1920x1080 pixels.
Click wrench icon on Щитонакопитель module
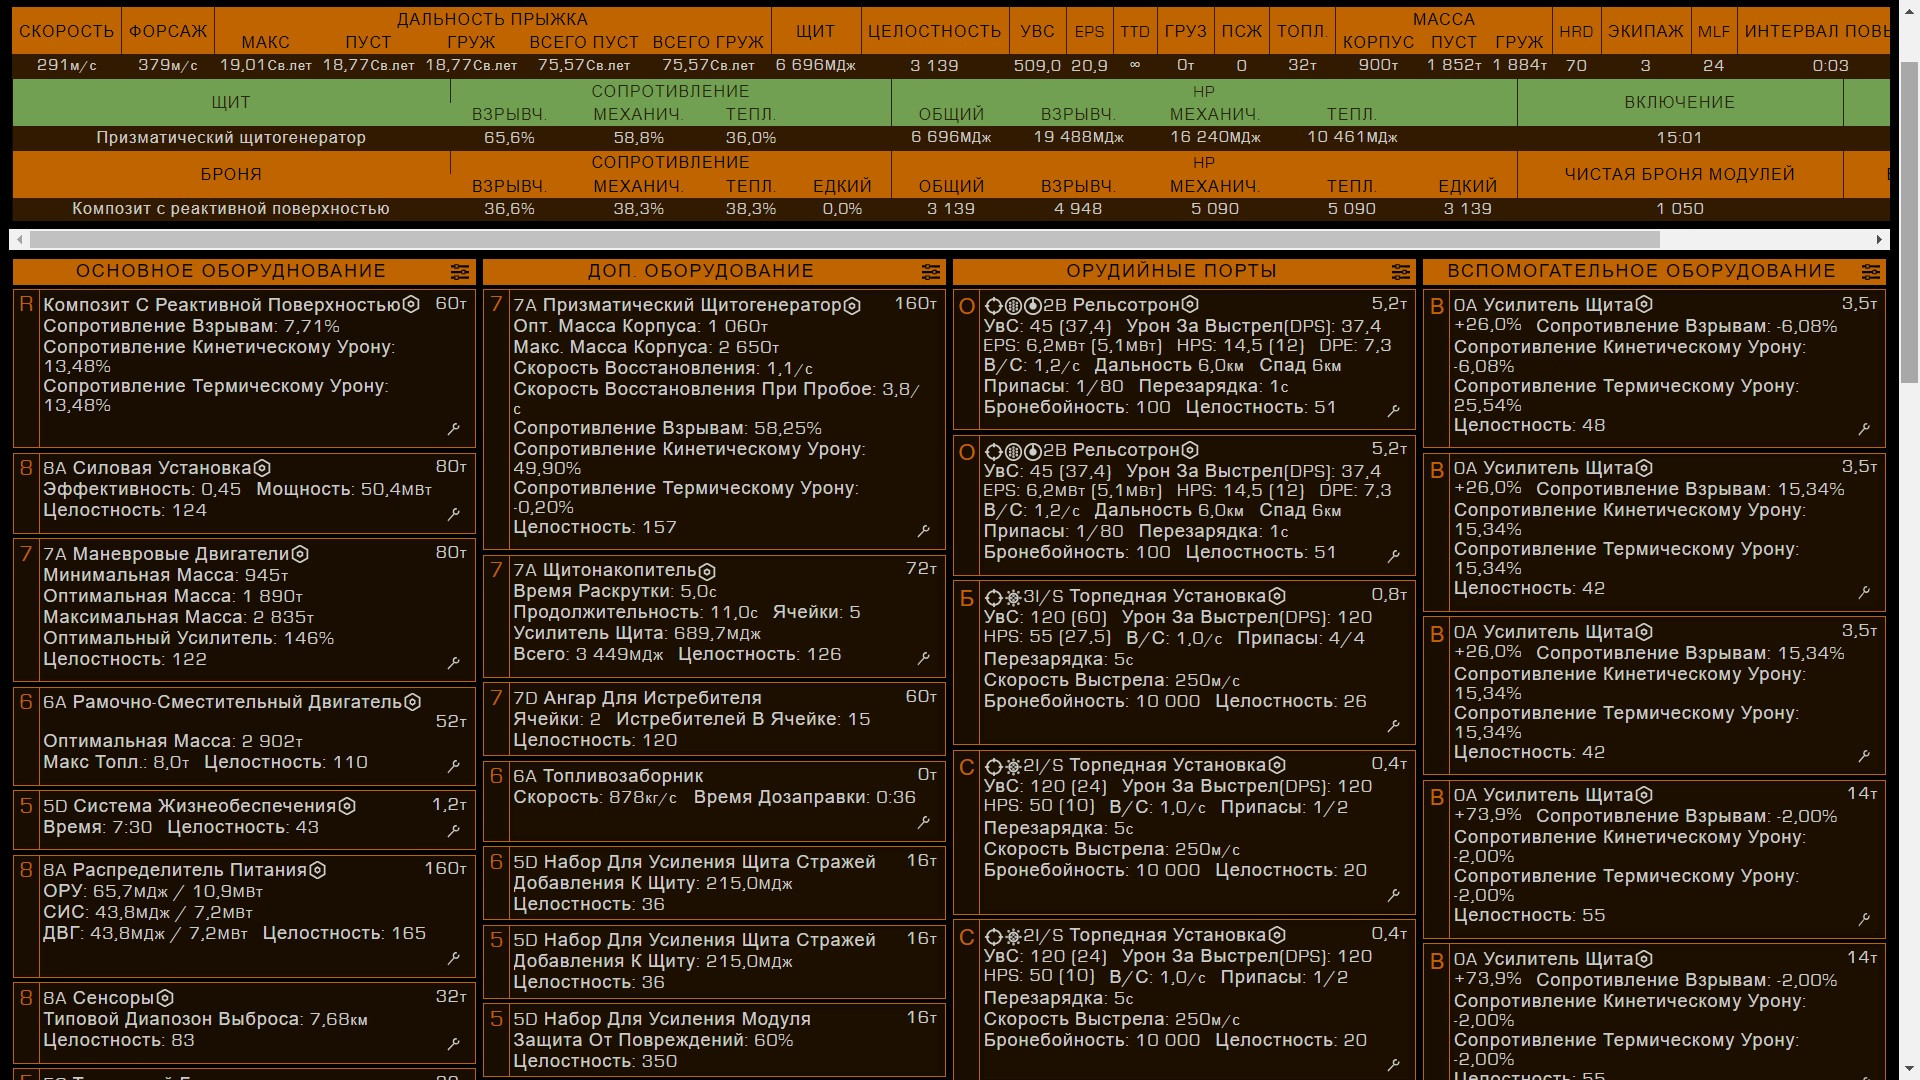coord(924,657)
